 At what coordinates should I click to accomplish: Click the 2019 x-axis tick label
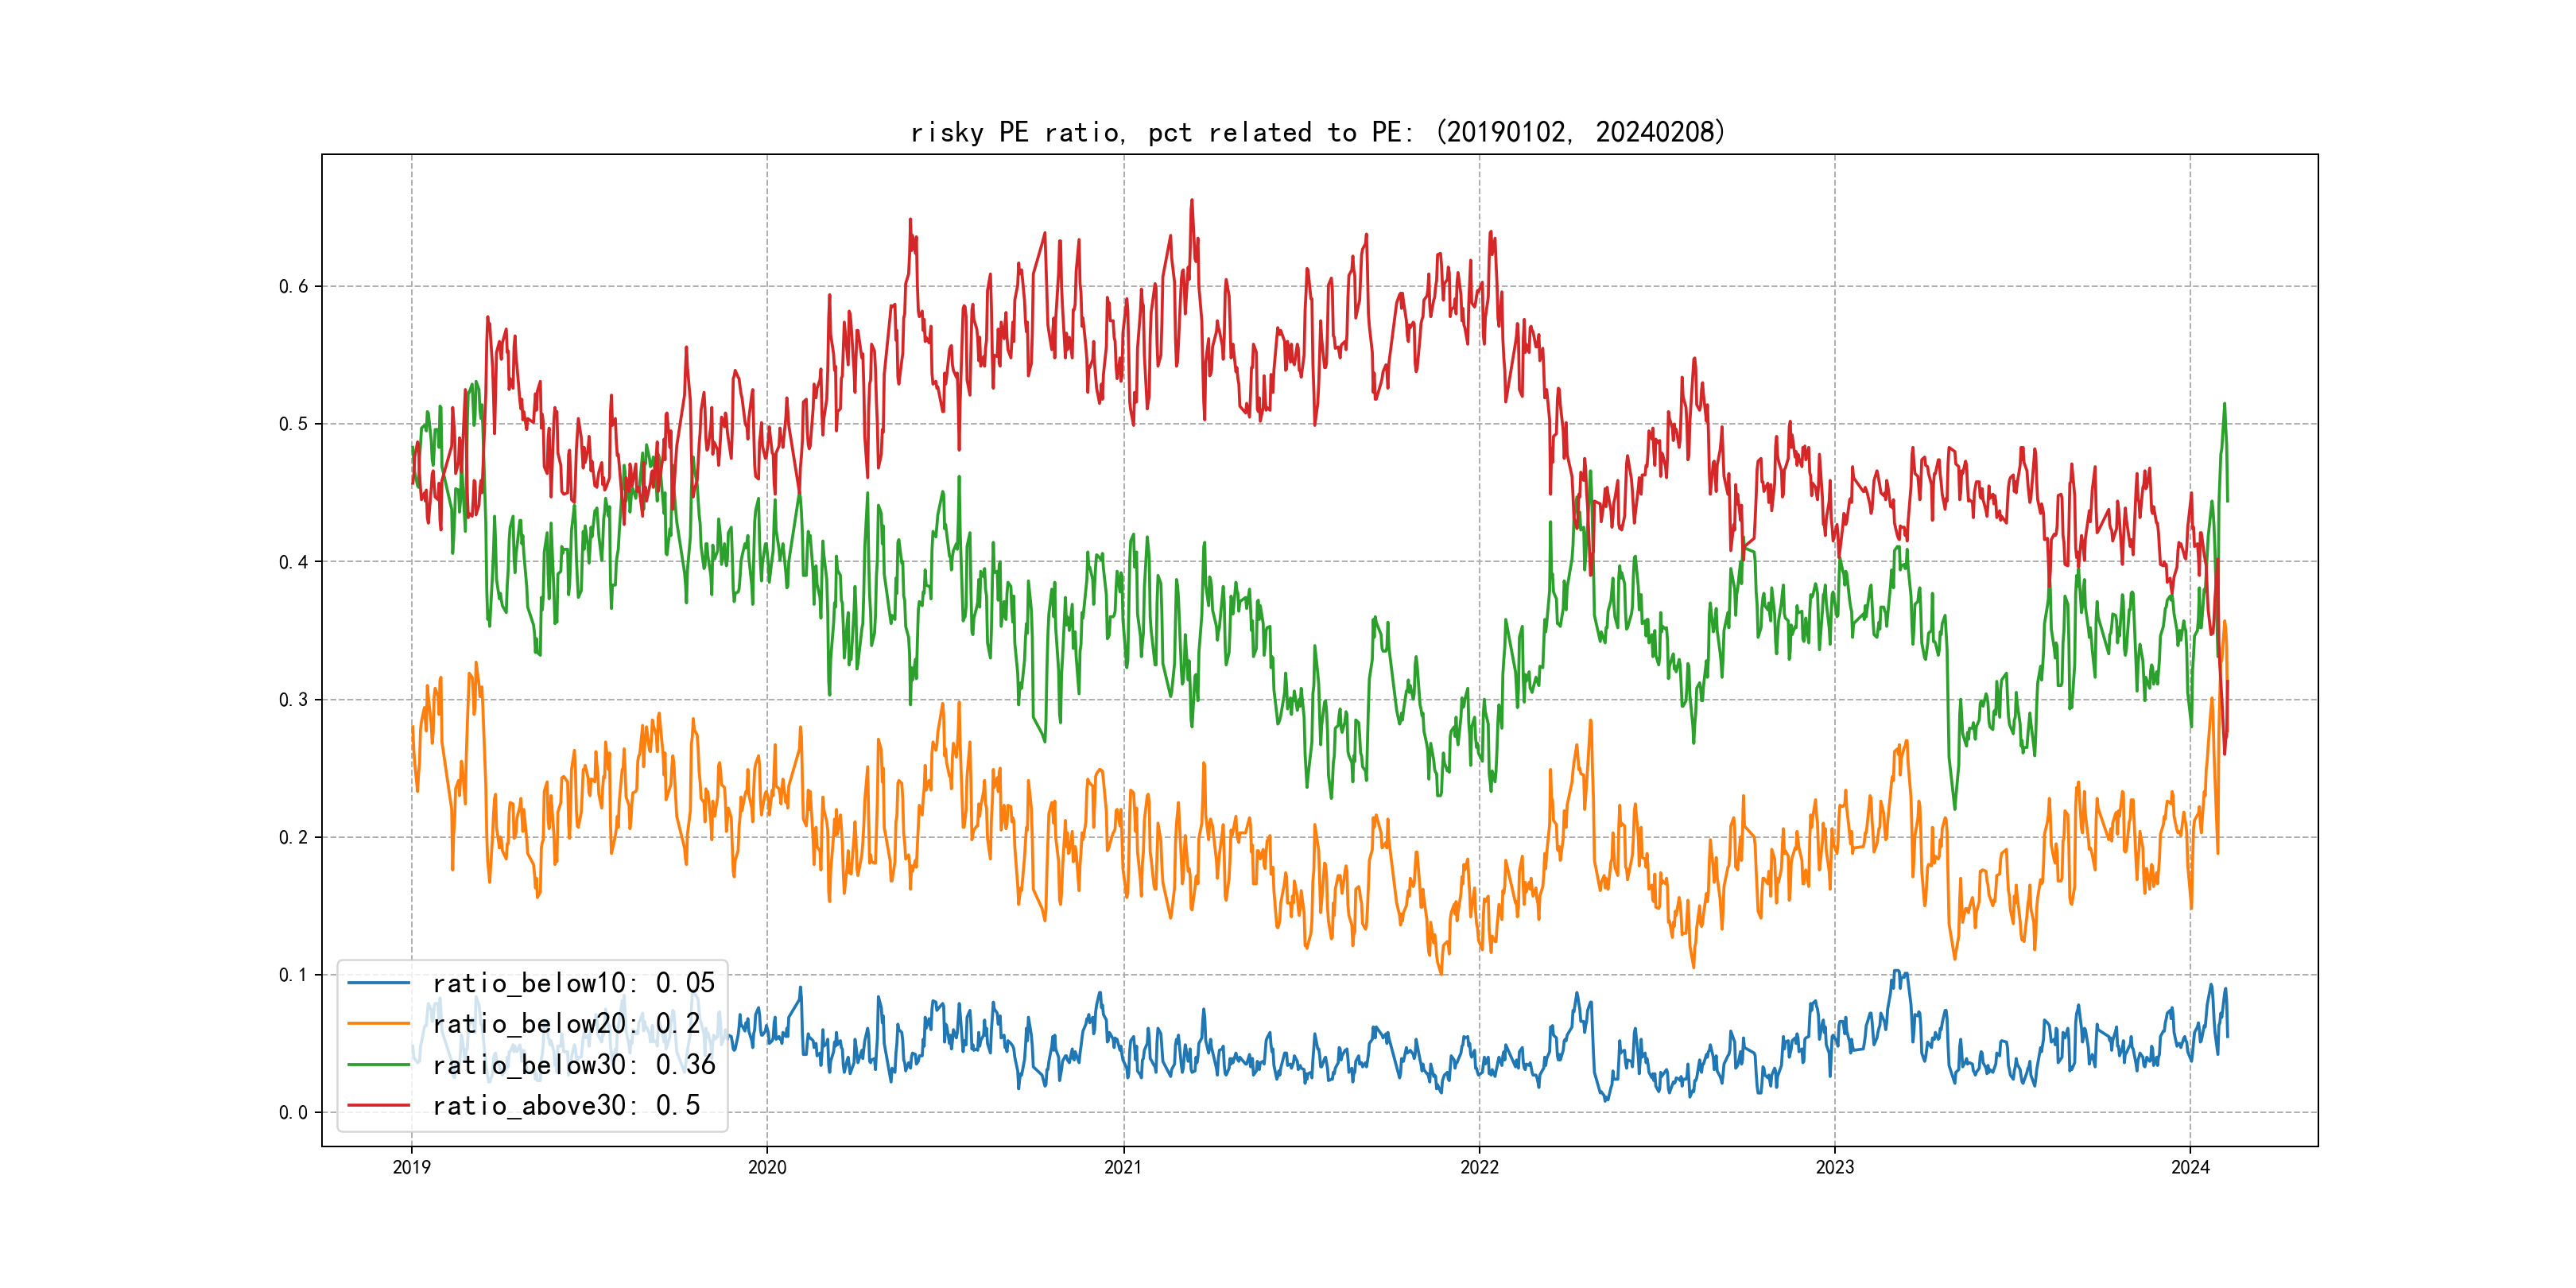pos(411,1167)
